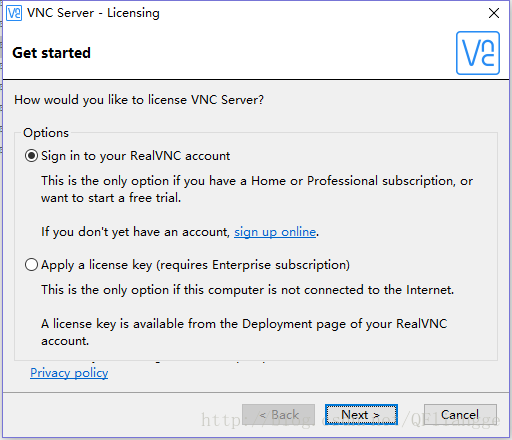Cancel the licensing wizard

[460, 415]
